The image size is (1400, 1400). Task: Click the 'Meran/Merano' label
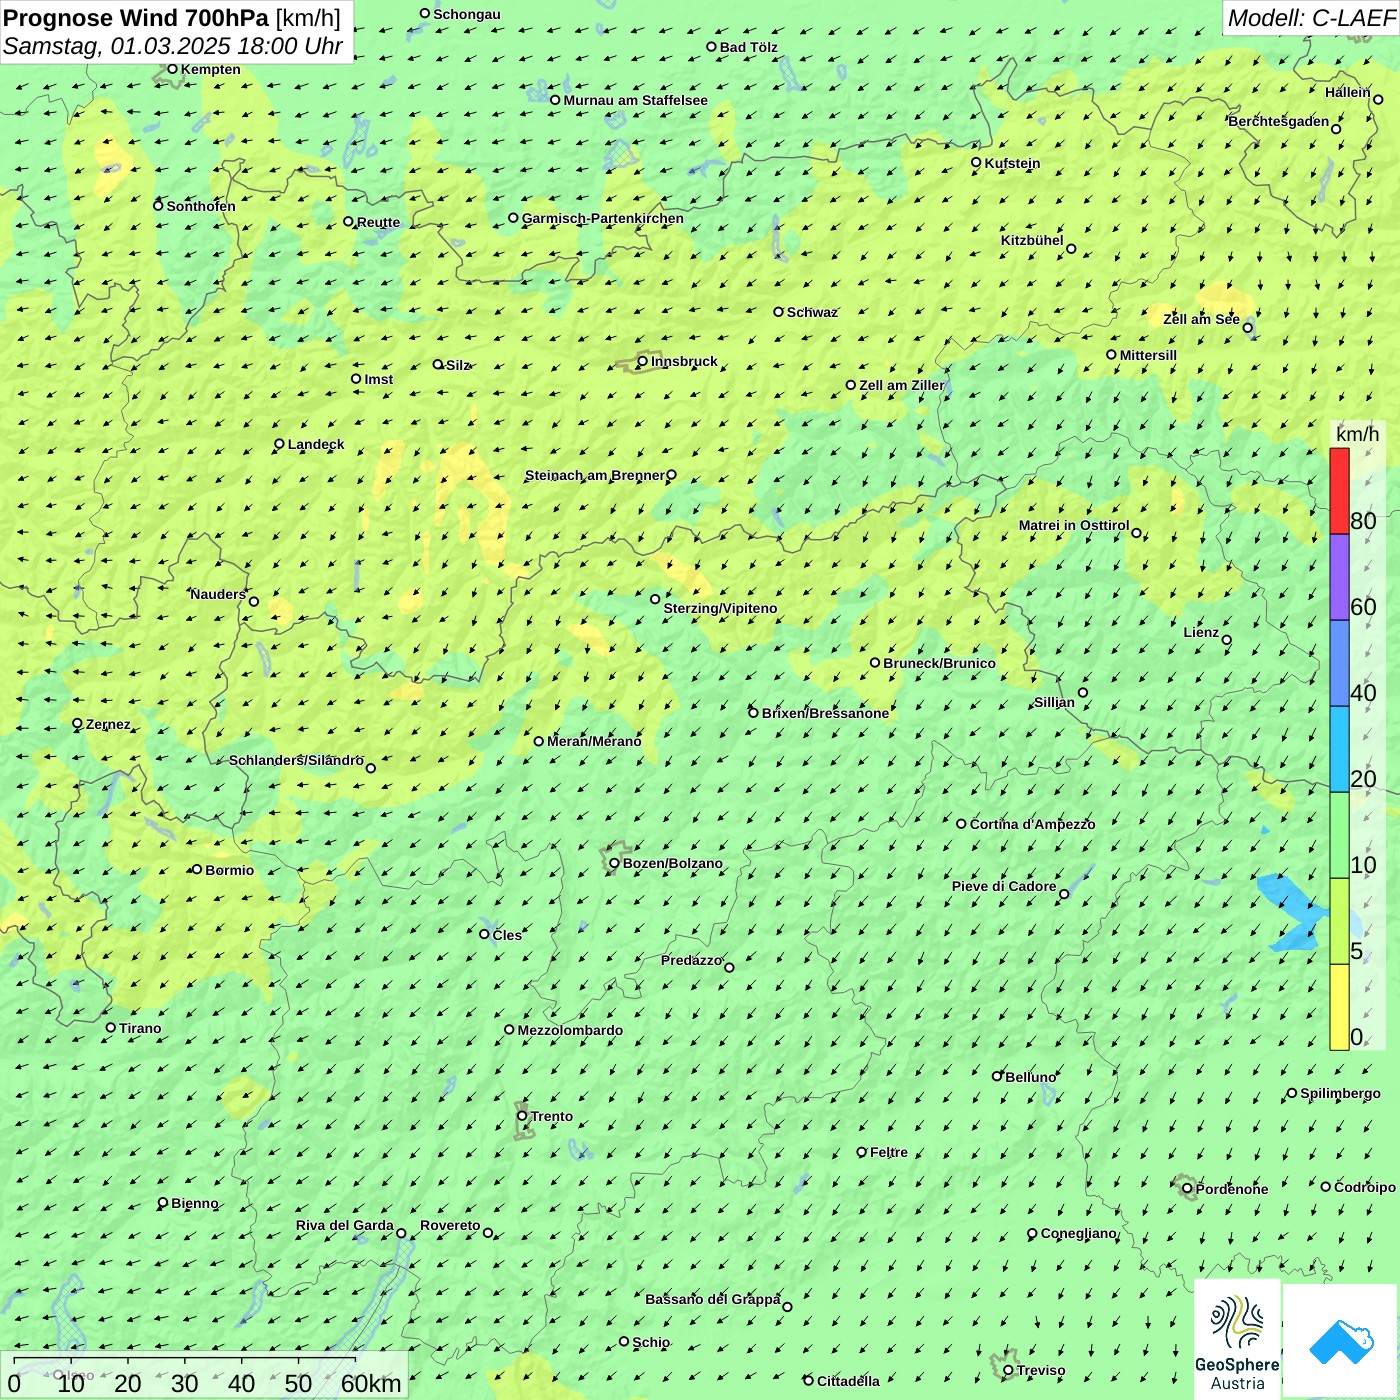click(594, 741)
